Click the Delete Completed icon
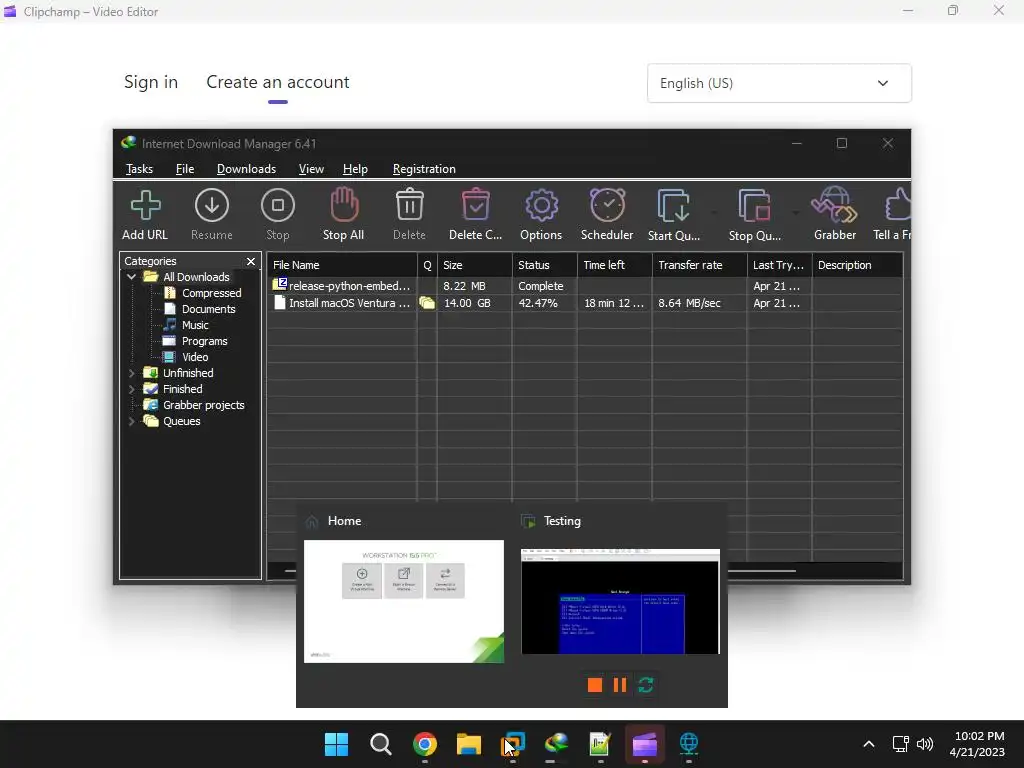The width and height of the screenshot is (1024, 768). click(x=475, y=215)
